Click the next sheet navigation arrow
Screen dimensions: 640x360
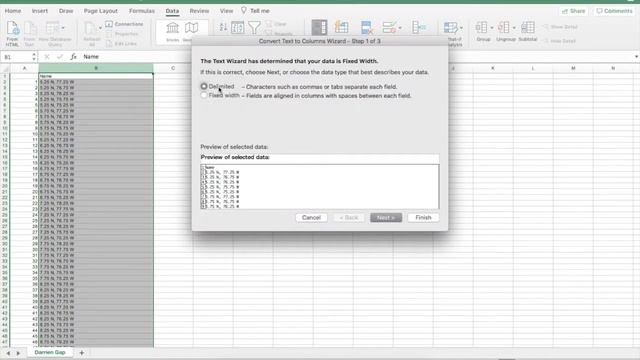pos(18,353)
